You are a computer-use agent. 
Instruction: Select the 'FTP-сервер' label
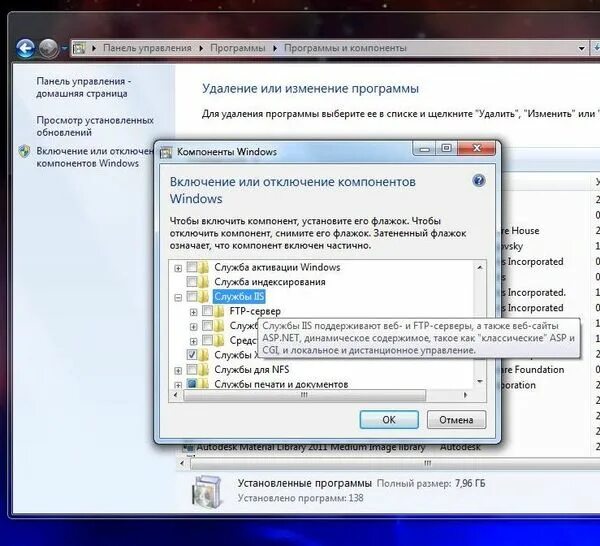coord(255,311)
